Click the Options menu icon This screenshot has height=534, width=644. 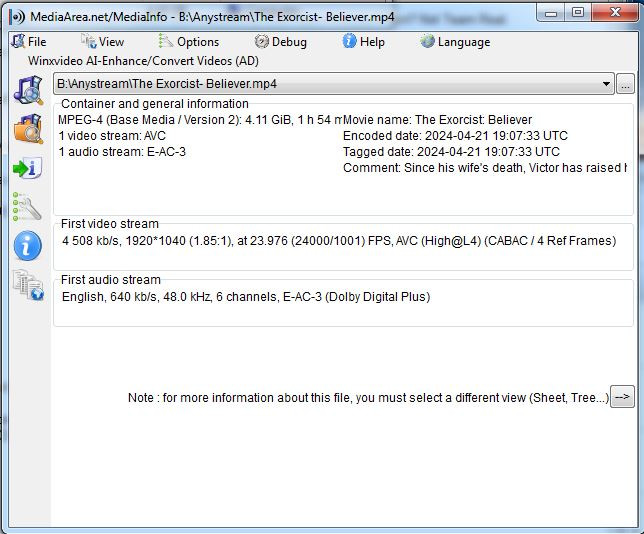click(166, 41)
